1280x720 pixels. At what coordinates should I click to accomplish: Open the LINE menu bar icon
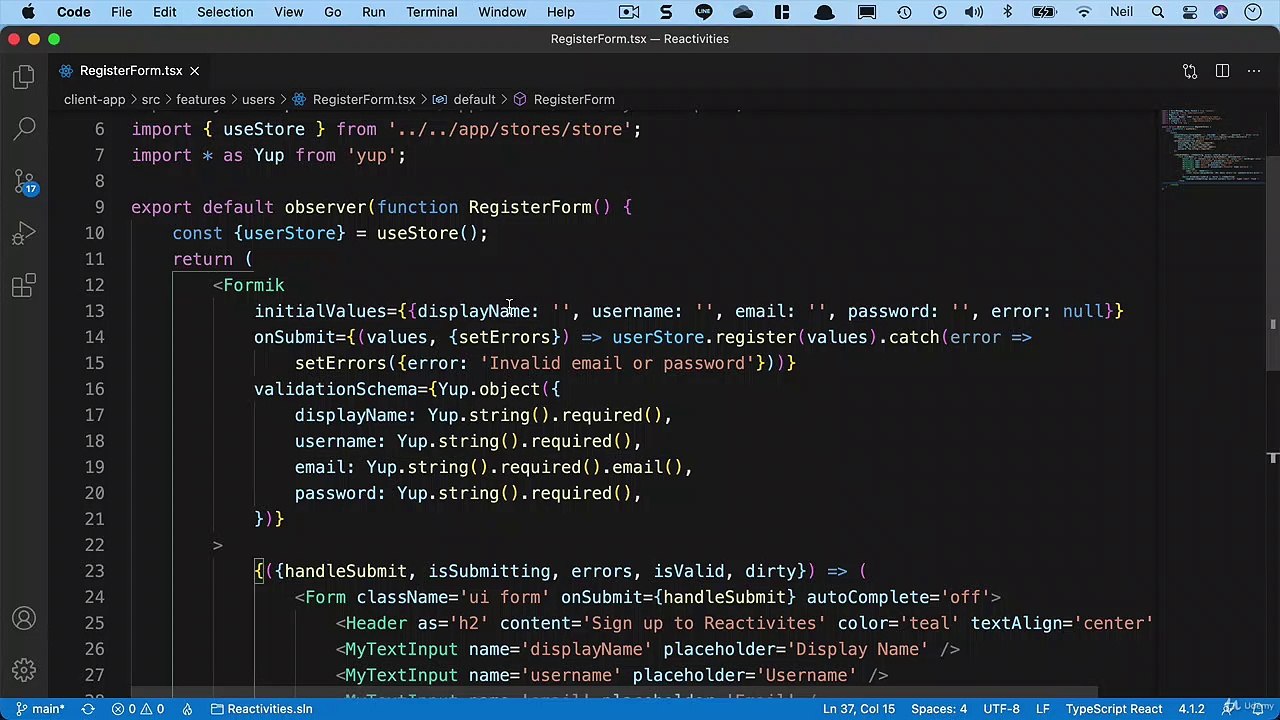pyautogui.click(x=704, y=12)
